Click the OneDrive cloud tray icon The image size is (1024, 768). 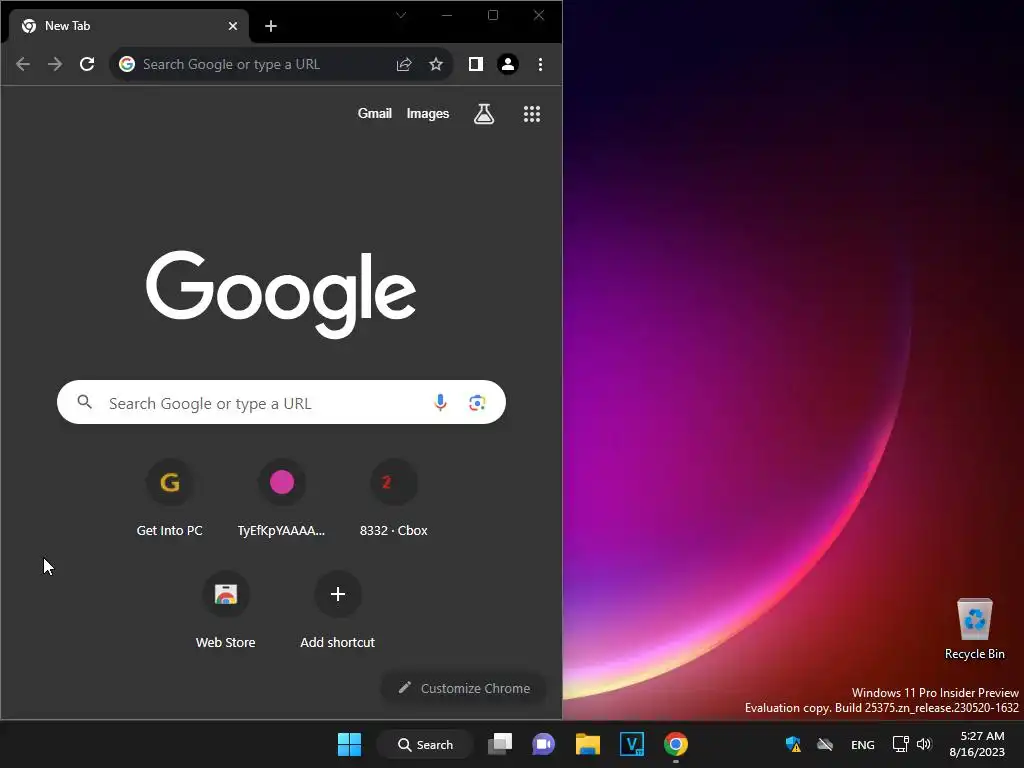[825, 744]
